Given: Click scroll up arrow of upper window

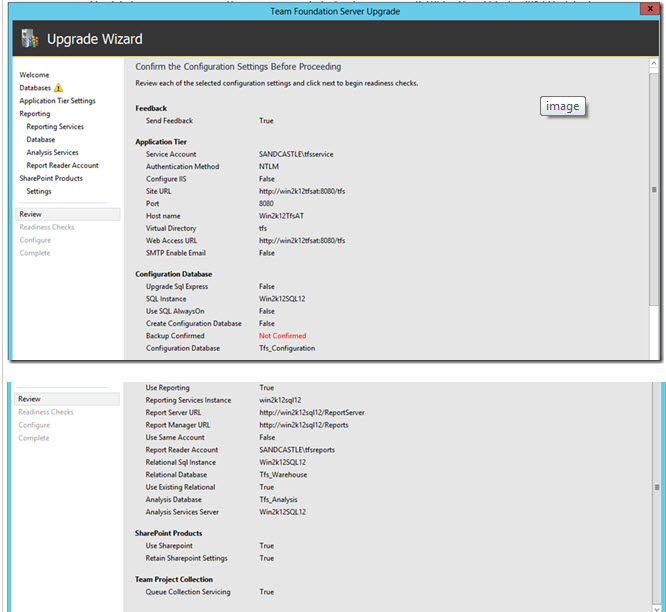Looking at the screenshot, I should click(x=654, y=63).
